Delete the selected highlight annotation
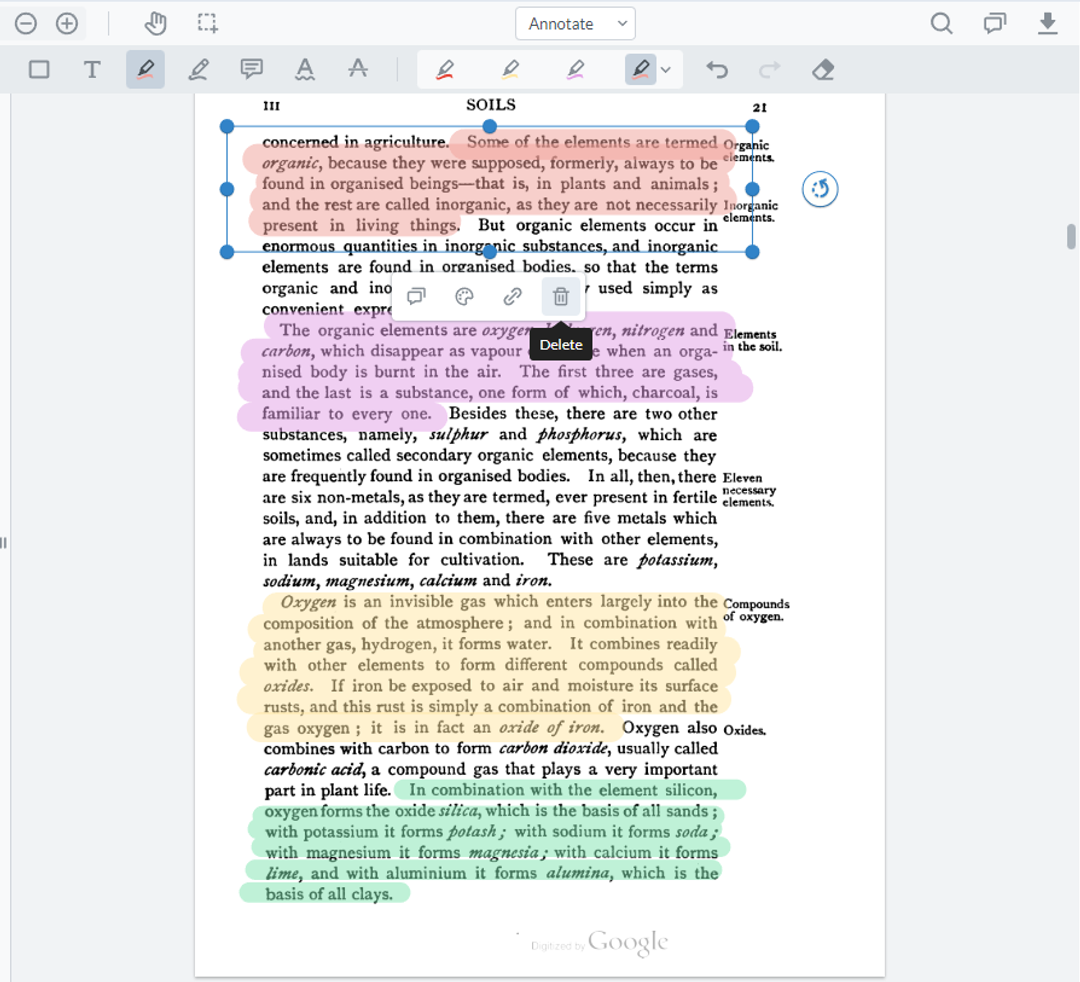This screenshot has width=1080, height=982. pos(561,296)
